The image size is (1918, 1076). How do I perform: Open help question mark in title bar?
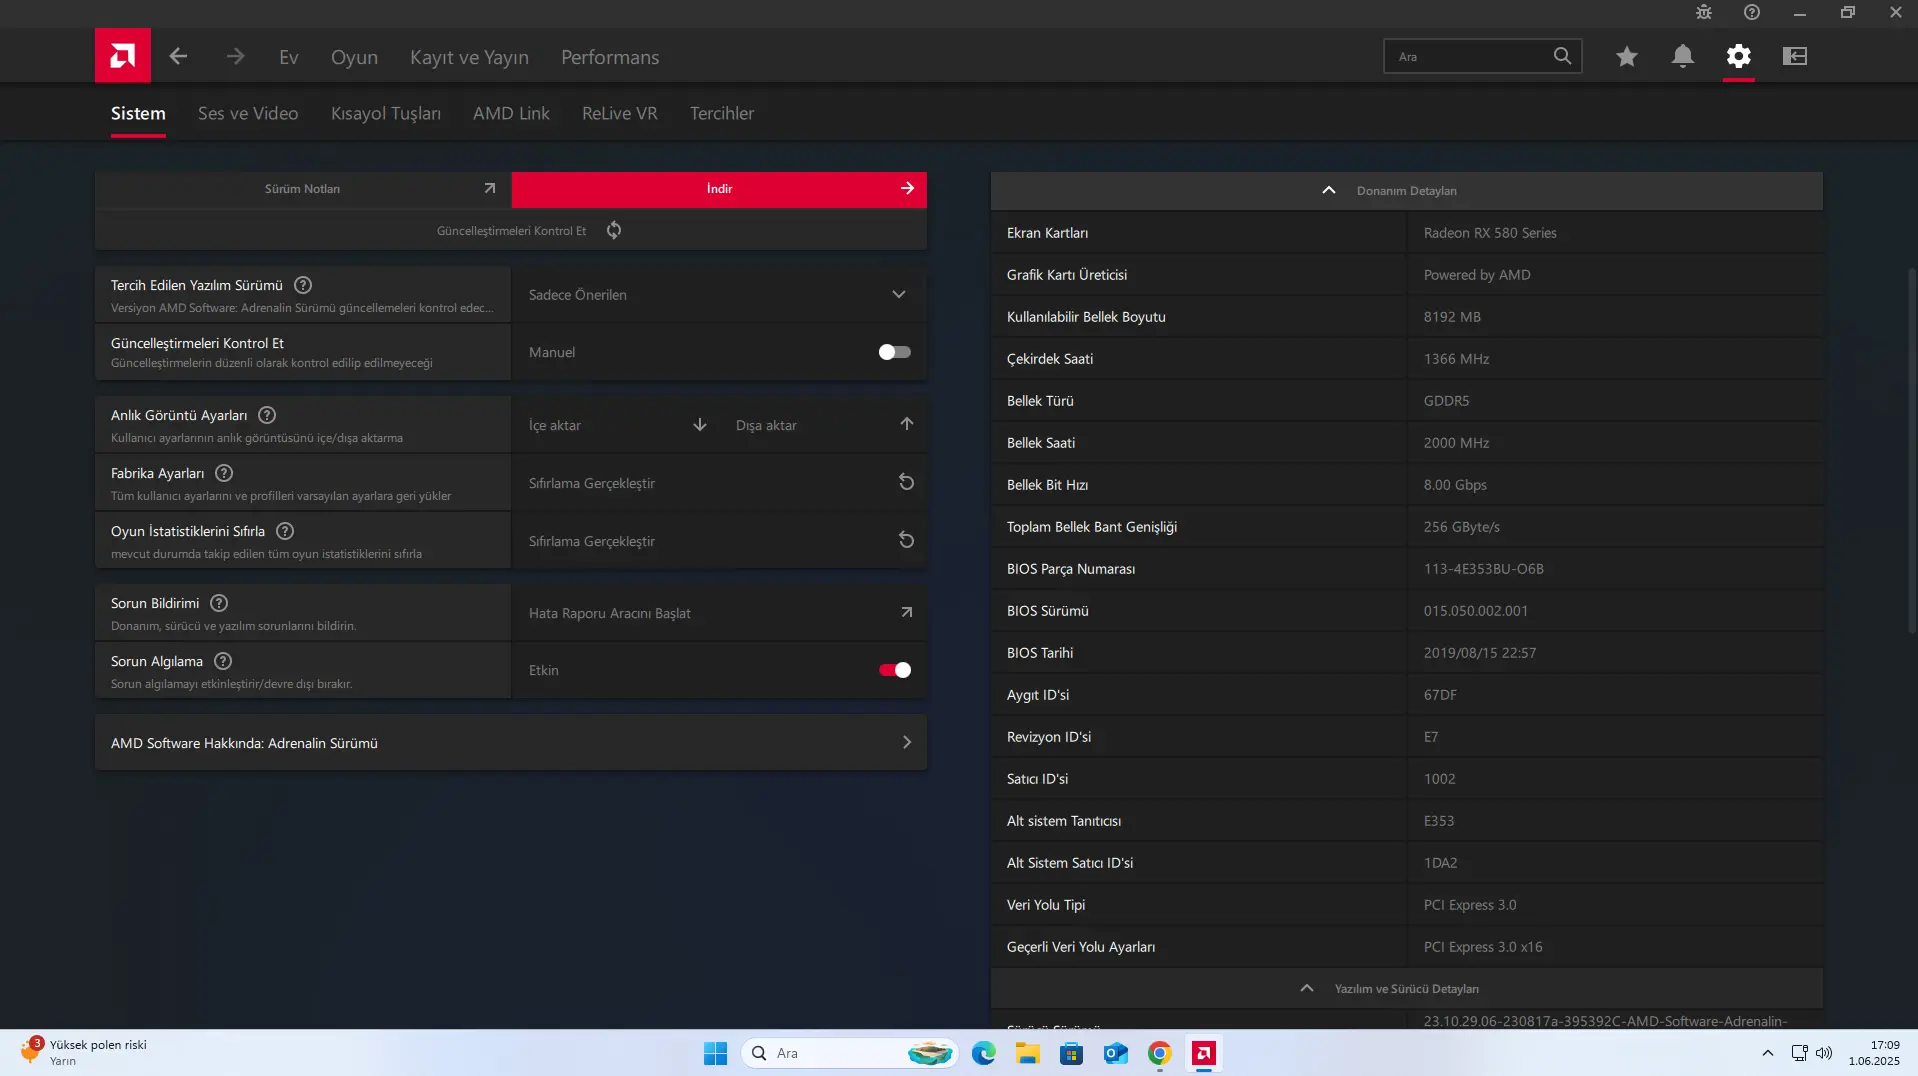tap(1752, 12)
